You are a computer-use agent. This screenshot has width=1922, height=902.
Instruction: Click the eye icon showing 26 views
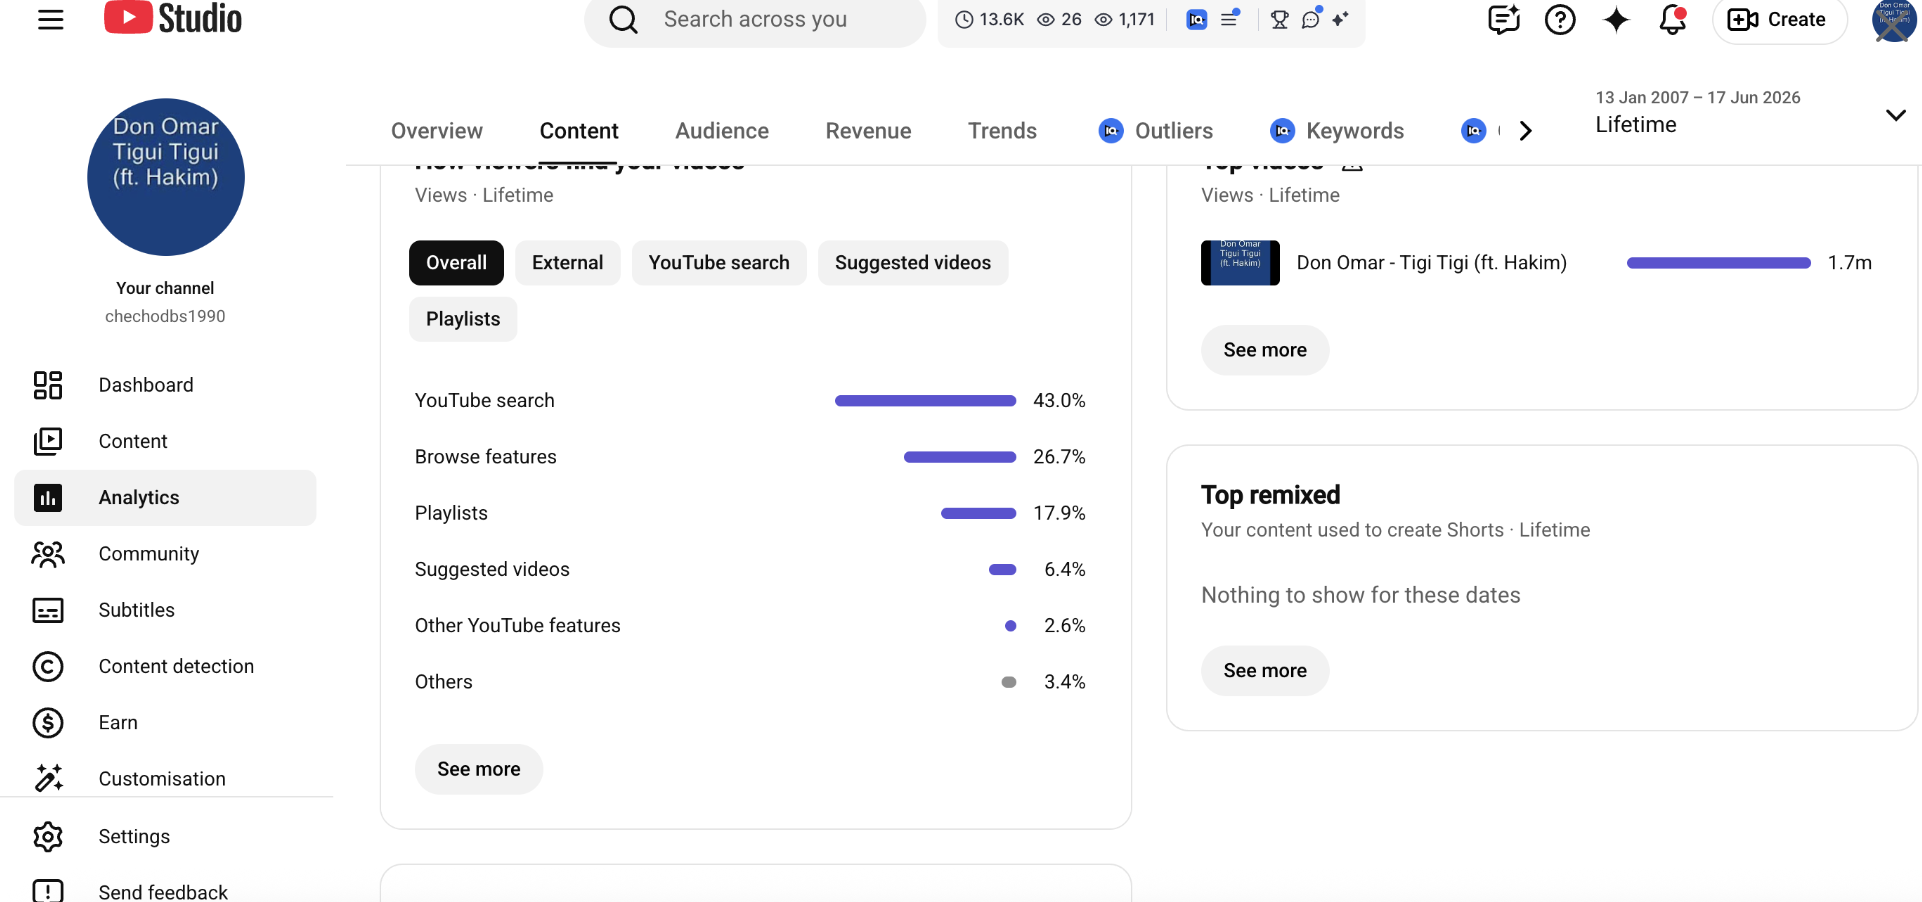coord(1046,19)
